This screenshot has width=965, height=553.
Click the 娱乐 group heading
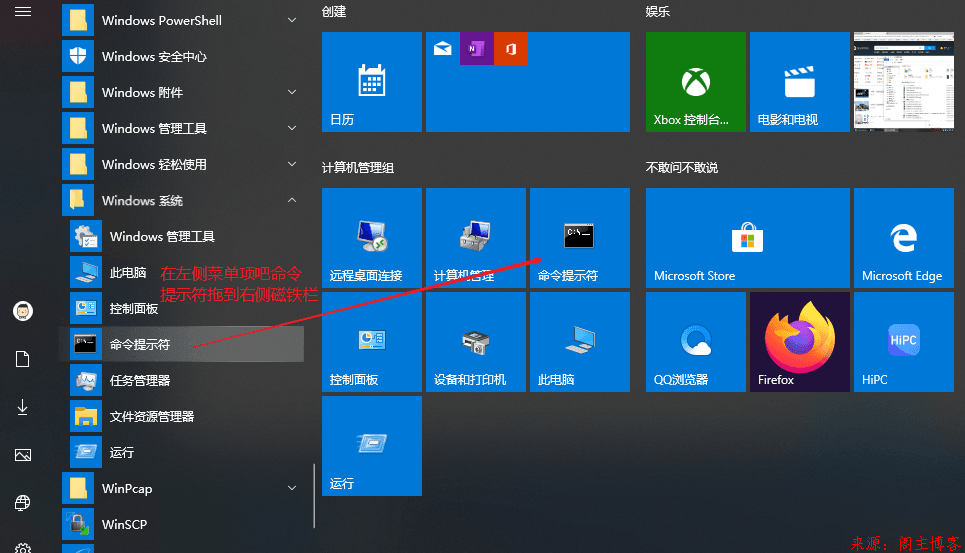coord(657,12)
